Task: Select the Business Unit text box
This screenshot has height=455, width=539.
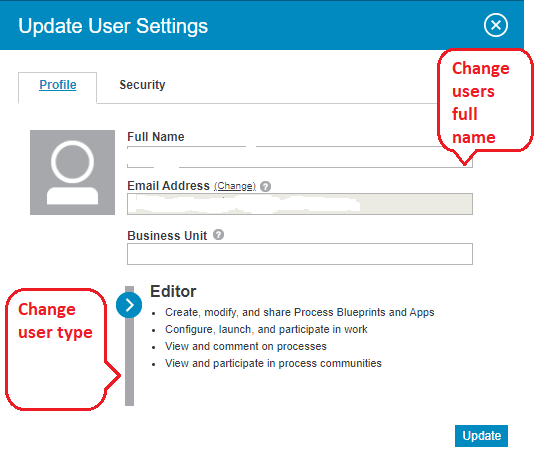Action: coord(300,254)
